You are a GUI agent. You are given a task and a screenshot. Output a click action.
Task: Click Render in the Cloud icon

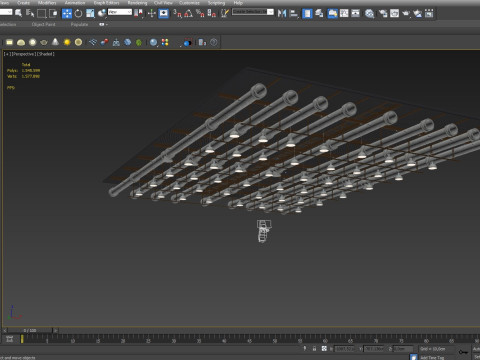point(418,13)
